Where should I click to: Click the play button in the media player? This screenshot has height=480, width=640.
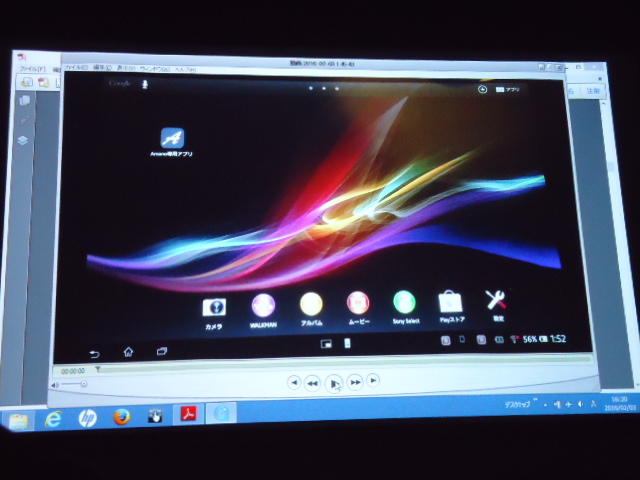(334, 383)
